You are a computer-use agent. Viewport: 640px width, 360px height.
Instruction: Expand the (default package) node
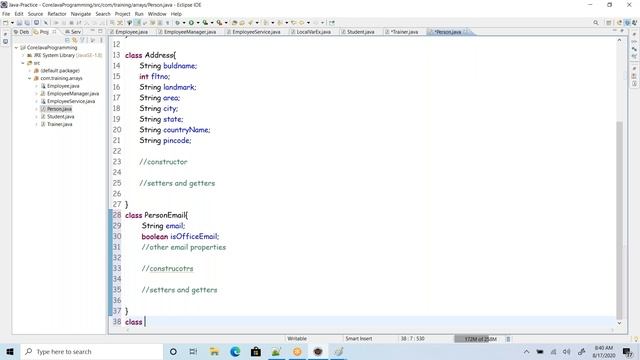(29, 71)
